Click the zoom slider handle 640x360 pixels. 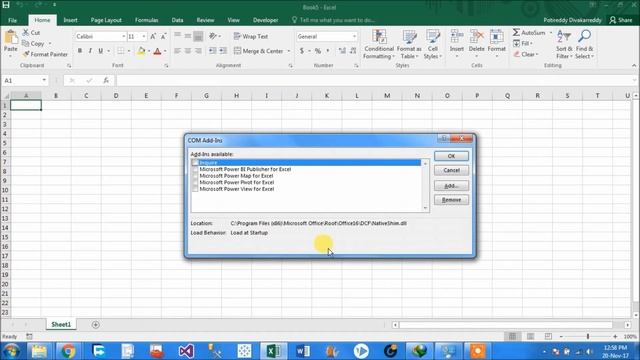pos(588,336)
